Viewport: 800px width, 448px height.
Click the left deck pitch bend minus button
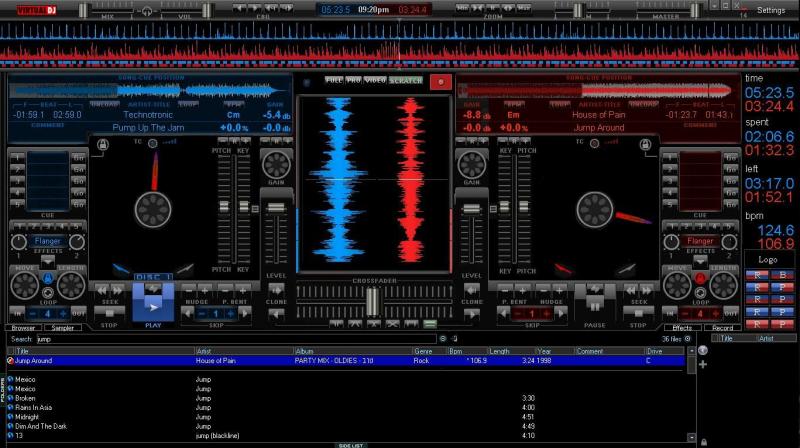click(x=226, y=290)
